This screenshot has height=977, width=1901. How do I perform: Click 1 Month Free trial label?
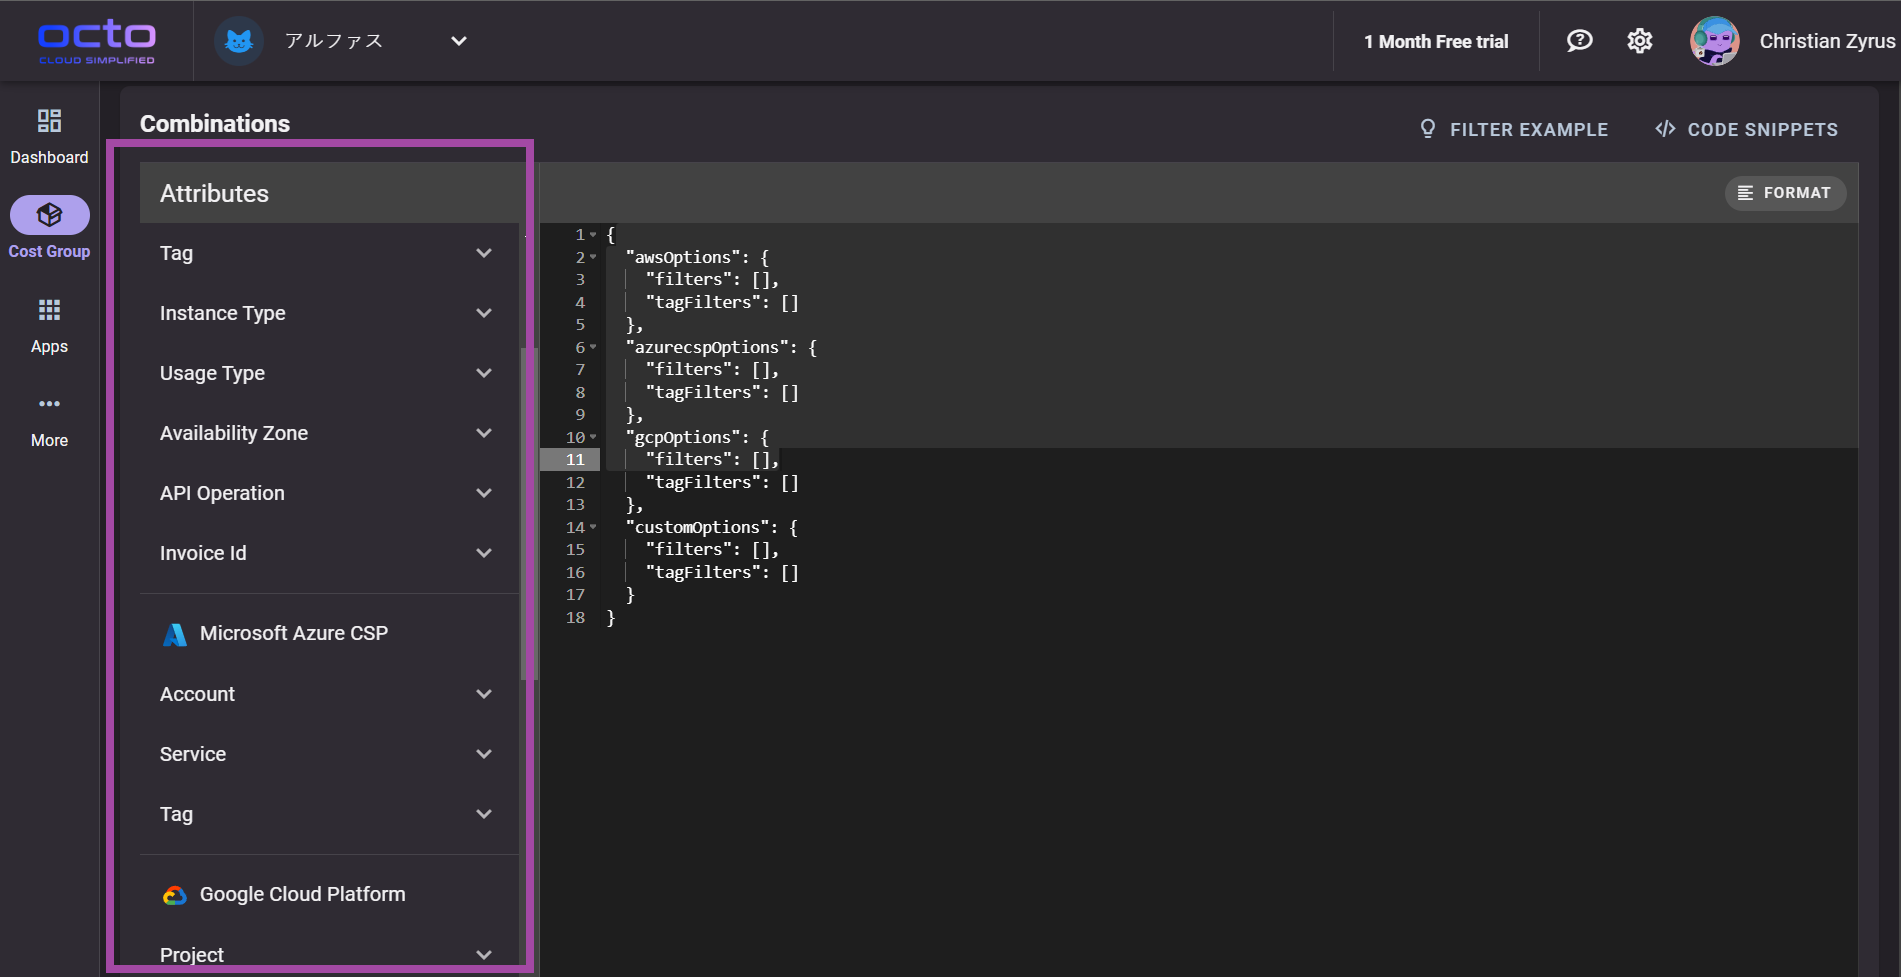[1436, 41]
